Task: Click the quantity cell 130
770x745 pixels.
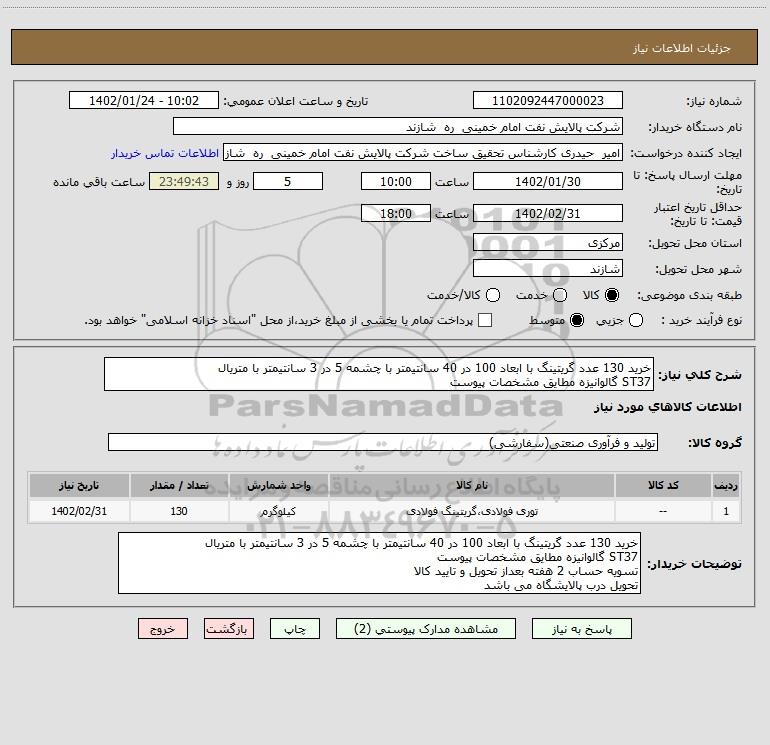Action: pos(179,511)
